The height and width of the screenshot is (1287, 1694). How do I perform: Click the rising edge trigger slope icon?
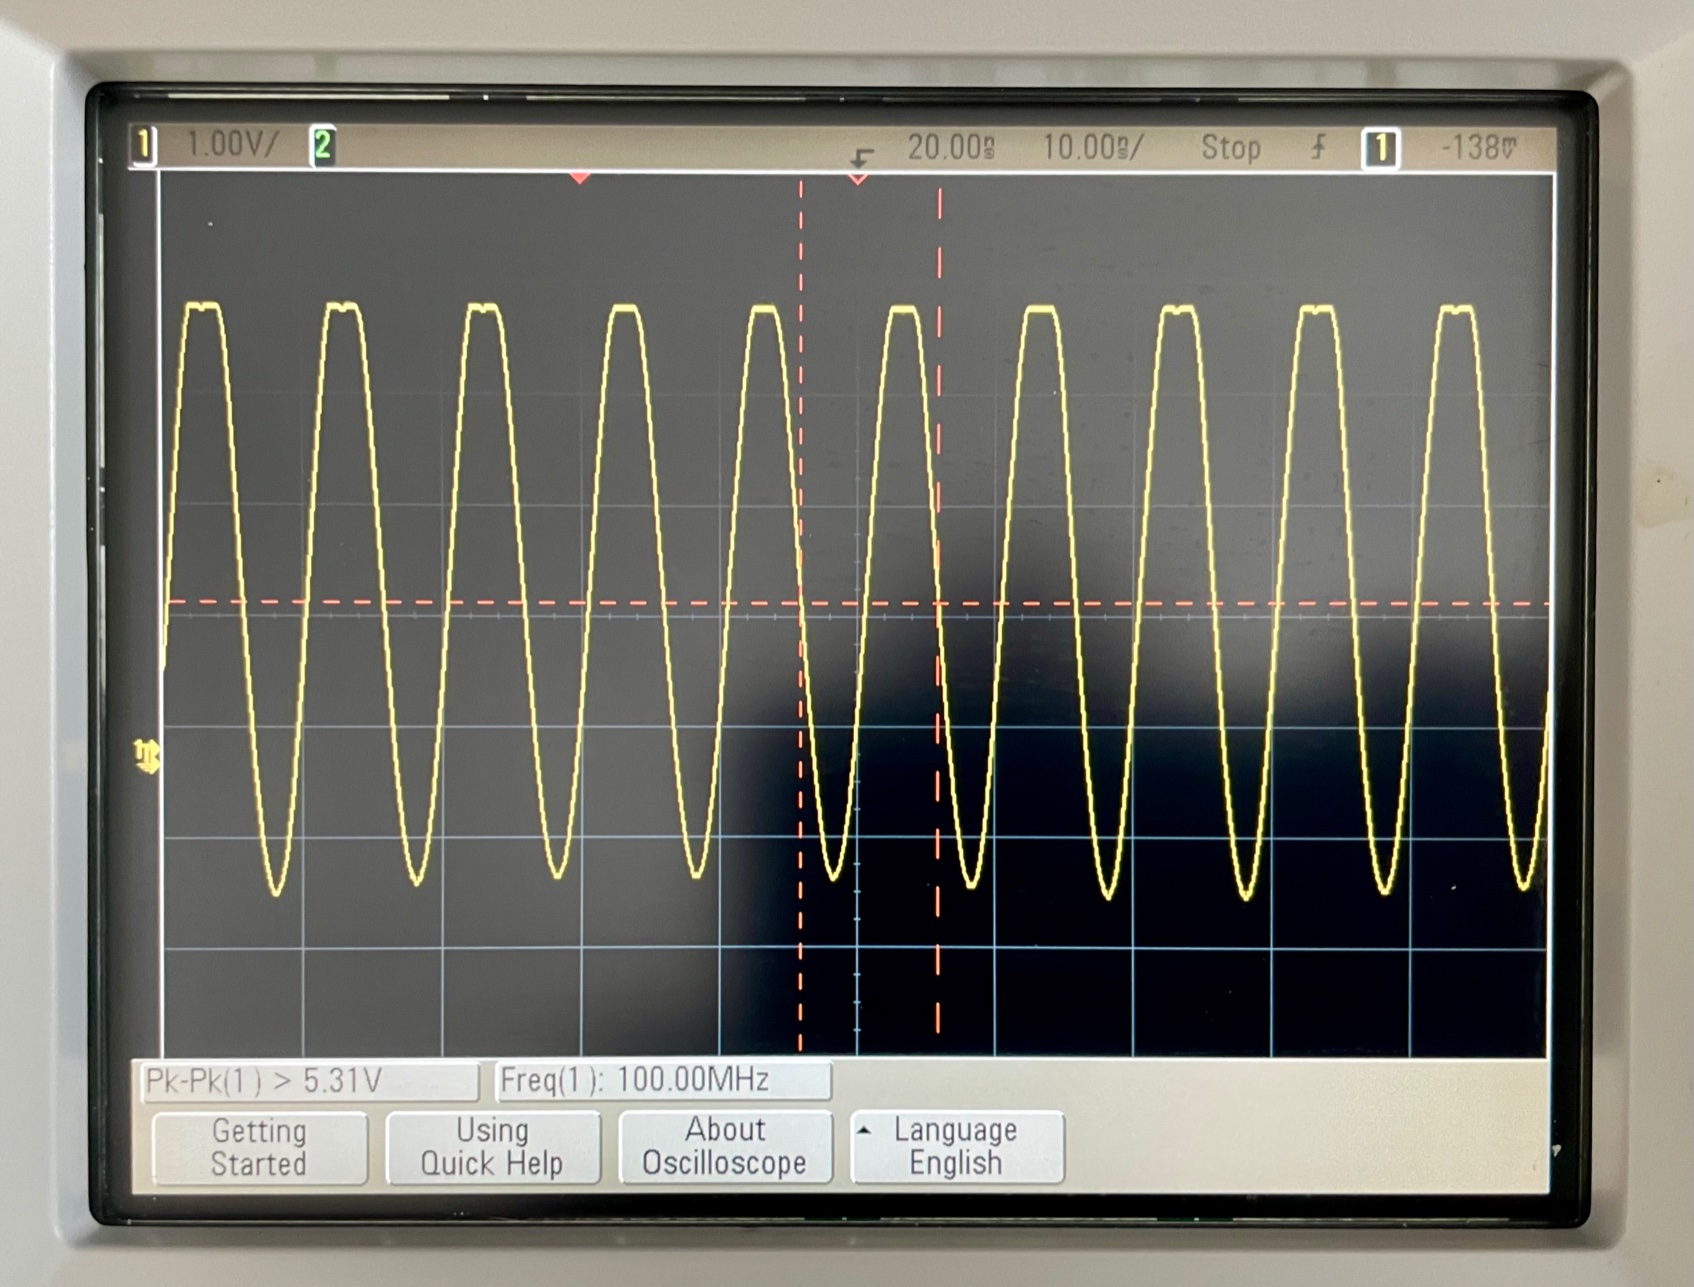point(1319,149)
